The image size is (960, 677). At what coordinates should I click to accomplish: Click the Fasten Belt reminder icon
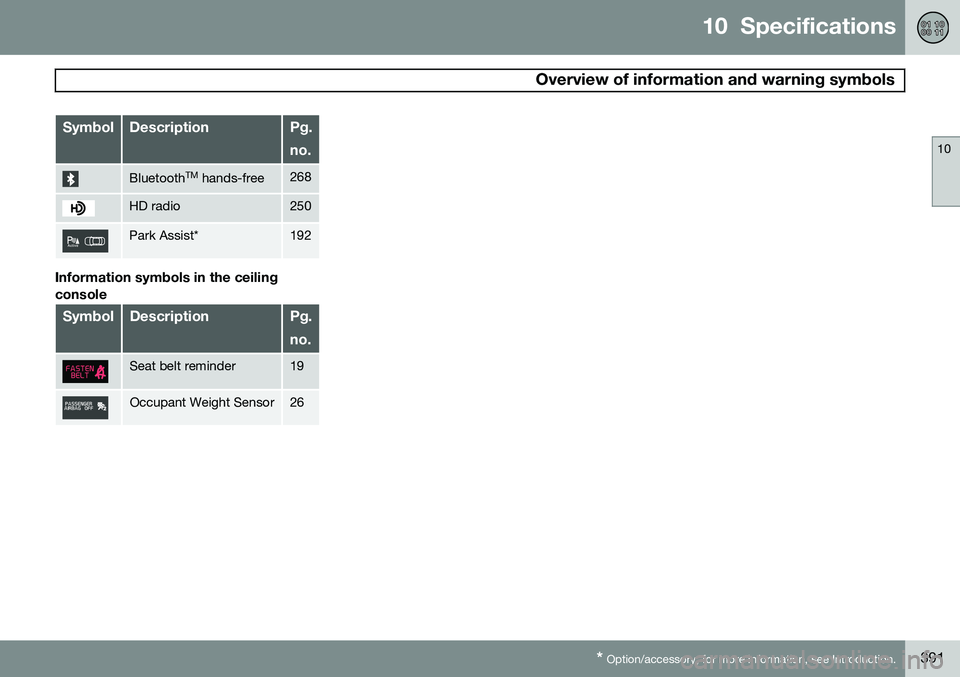click(x=85, y=372)
